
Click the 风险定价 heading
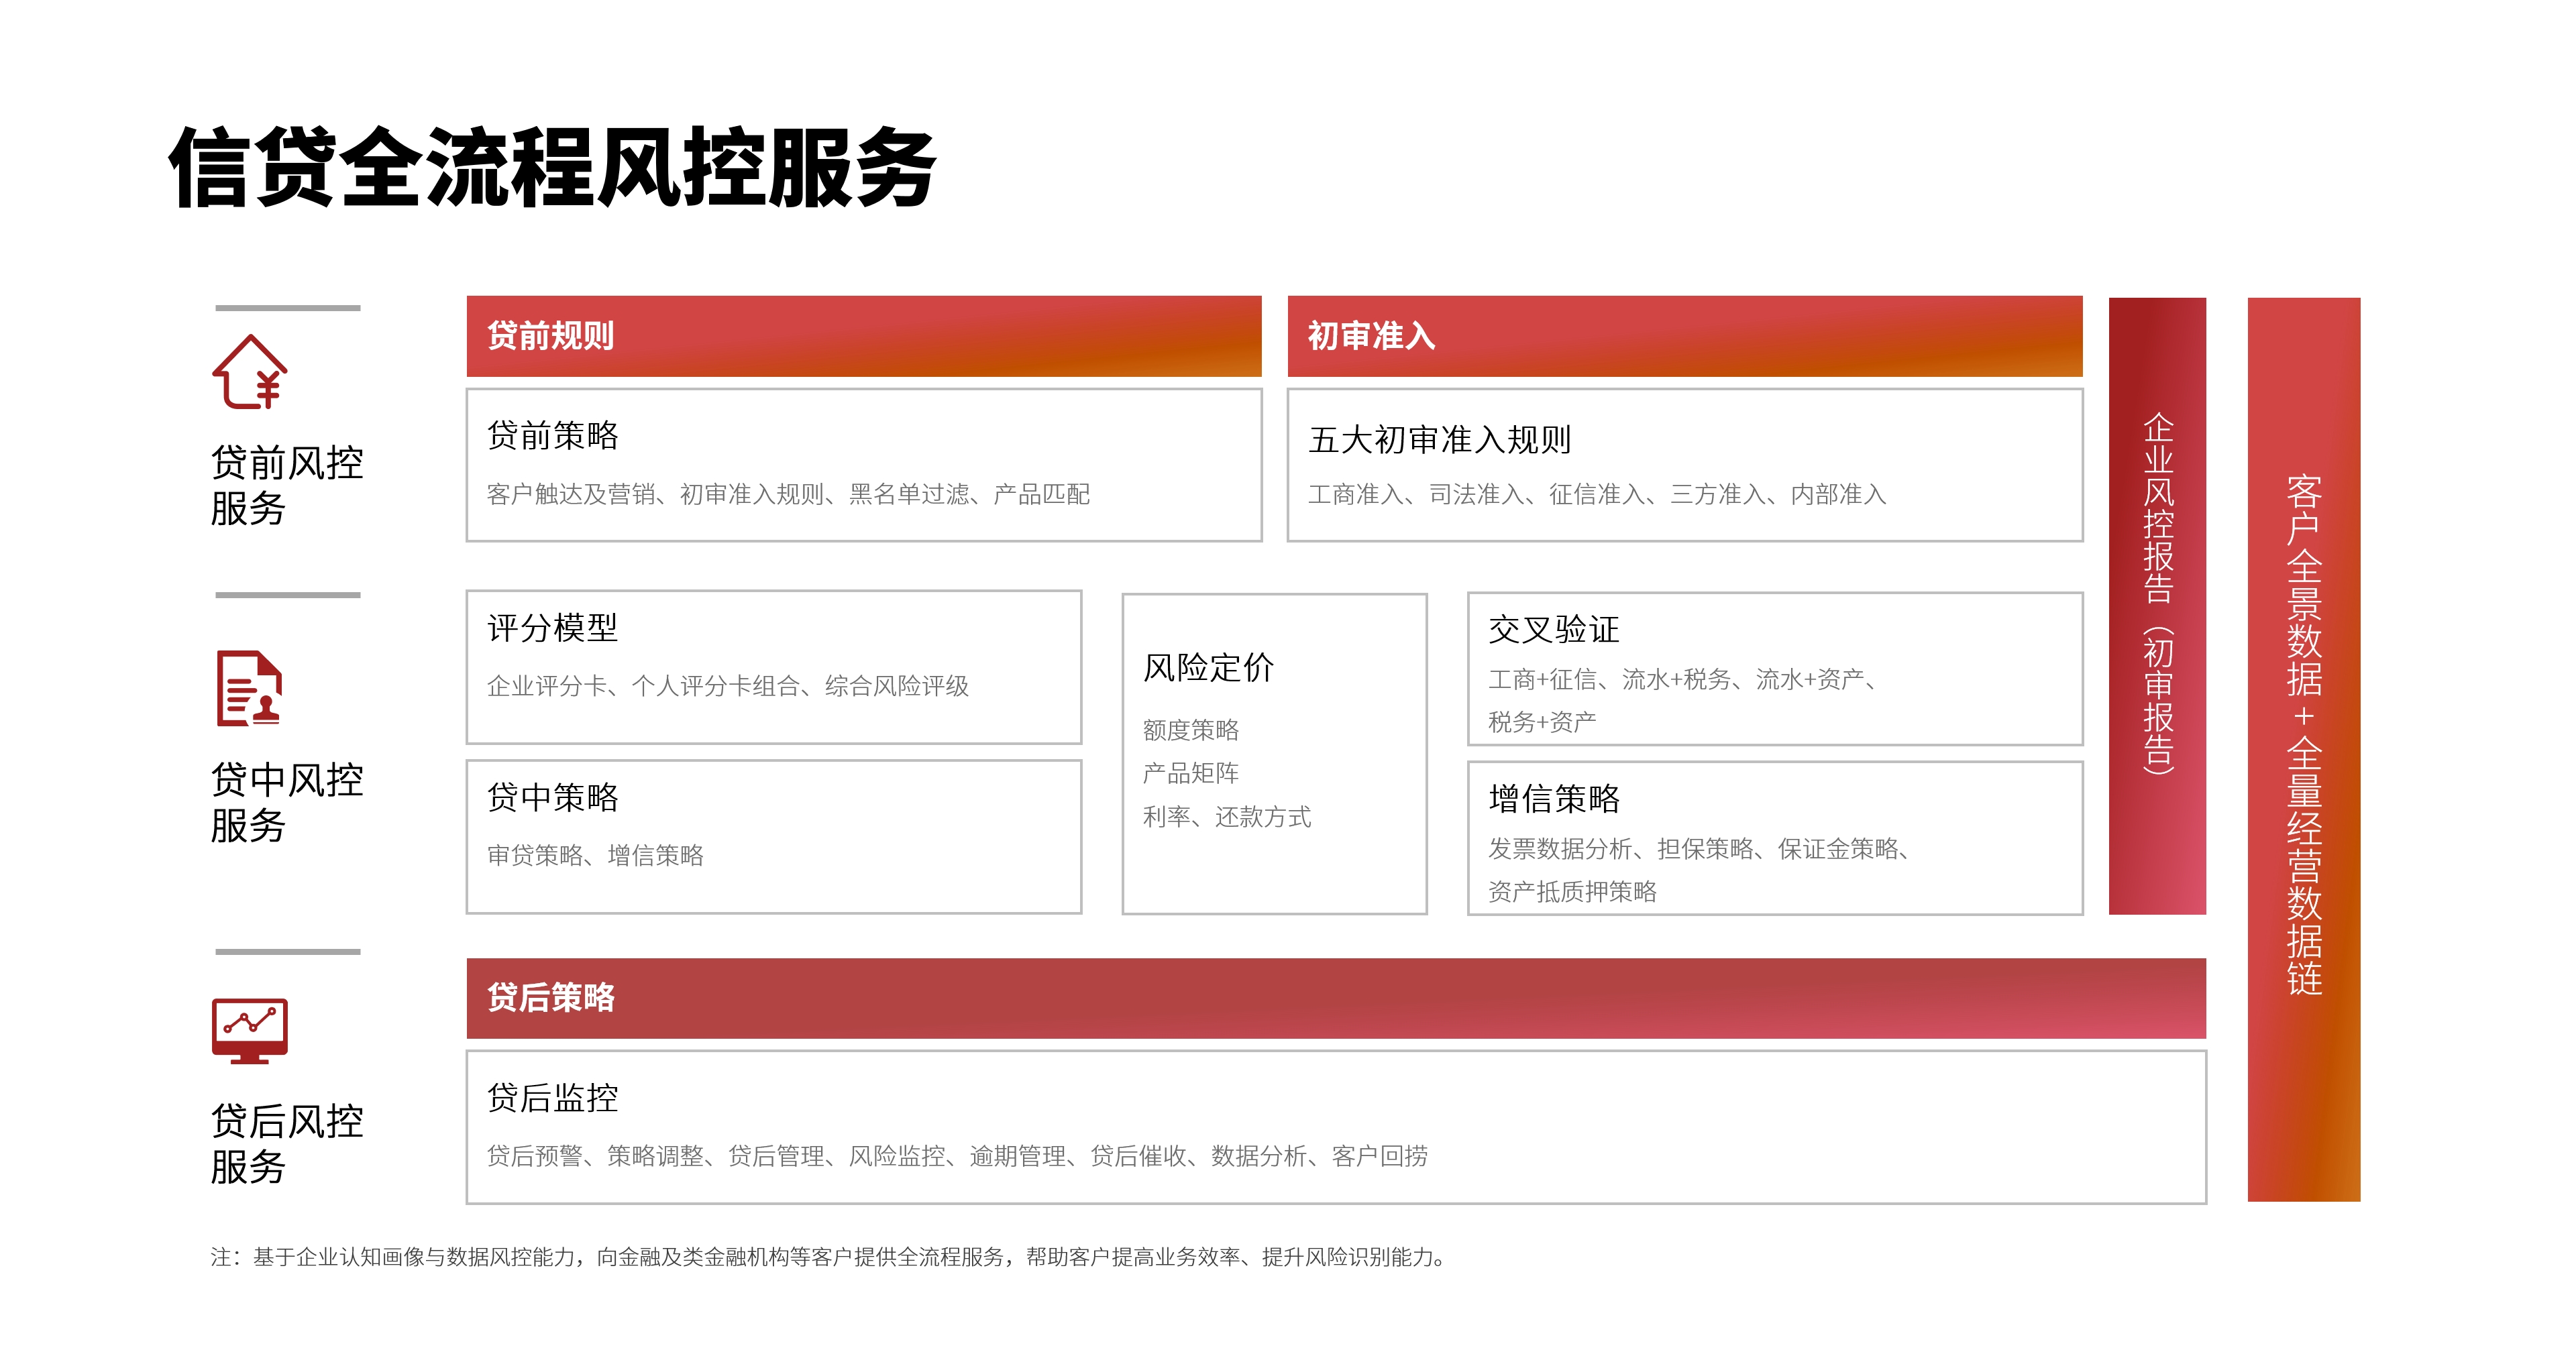click(x=1209, y=667)
